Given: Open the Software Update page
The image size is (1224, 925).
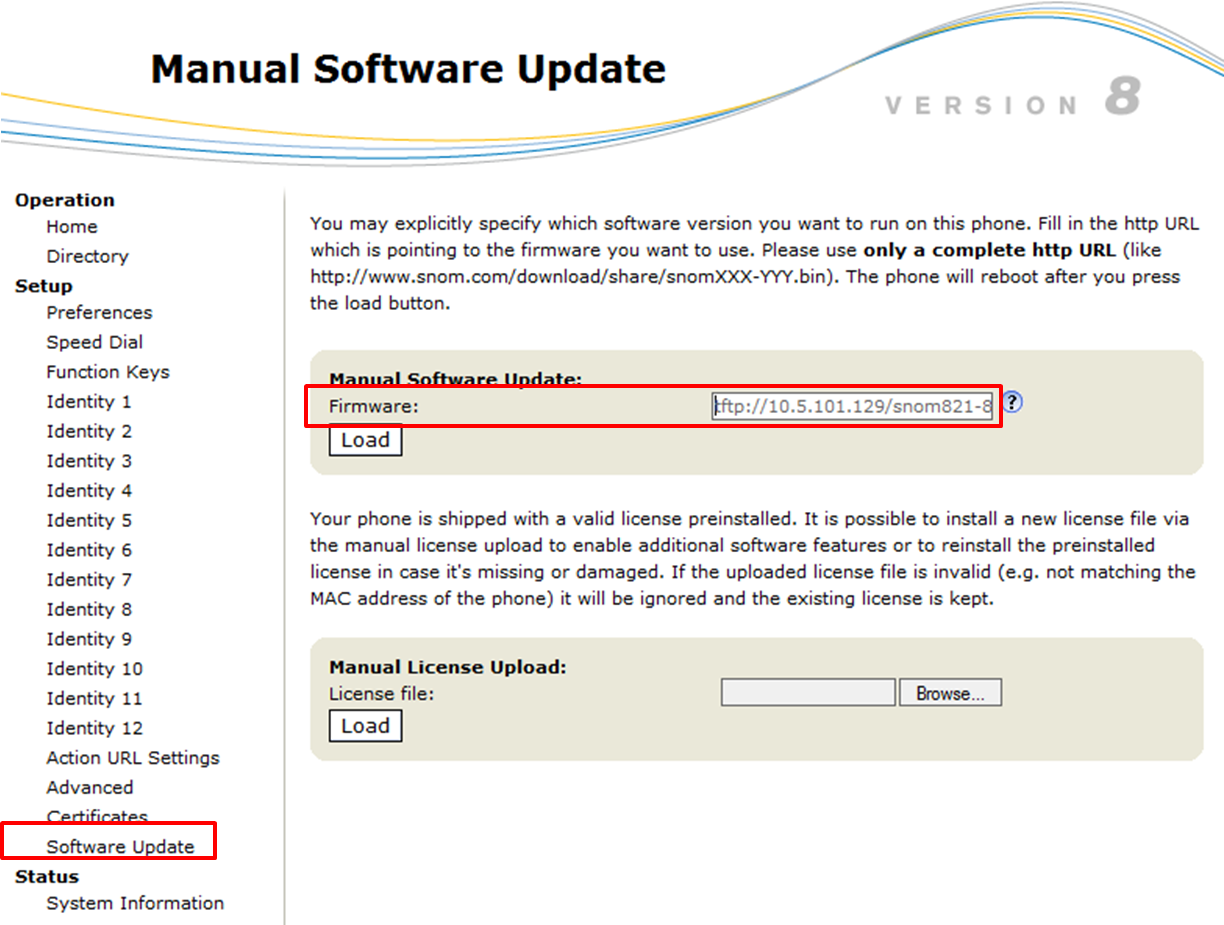Looking at the screenshot, I should click(x=120, y=847).
